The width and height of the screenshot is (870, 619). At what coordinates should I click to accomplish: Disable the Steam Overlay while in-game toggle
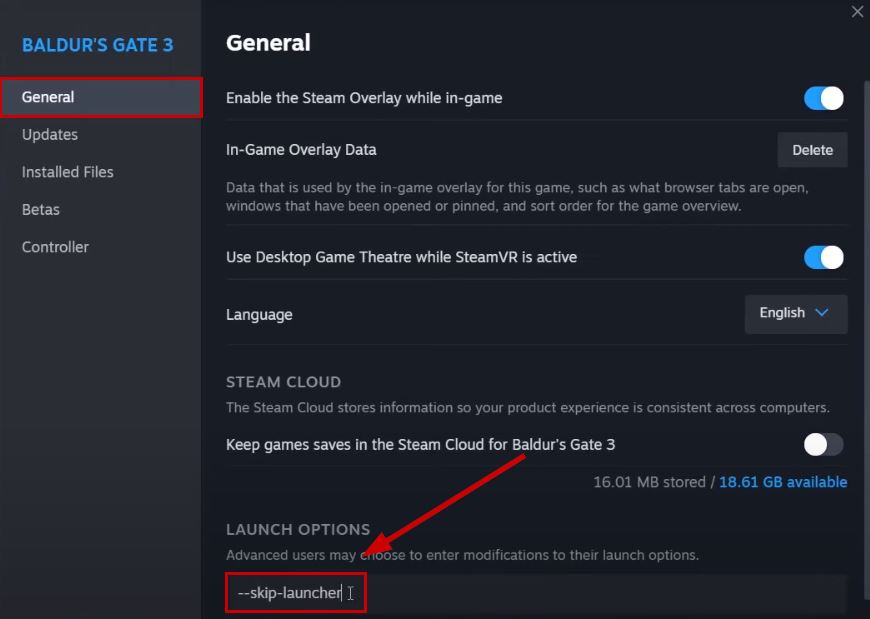click(x=823, y=98)
